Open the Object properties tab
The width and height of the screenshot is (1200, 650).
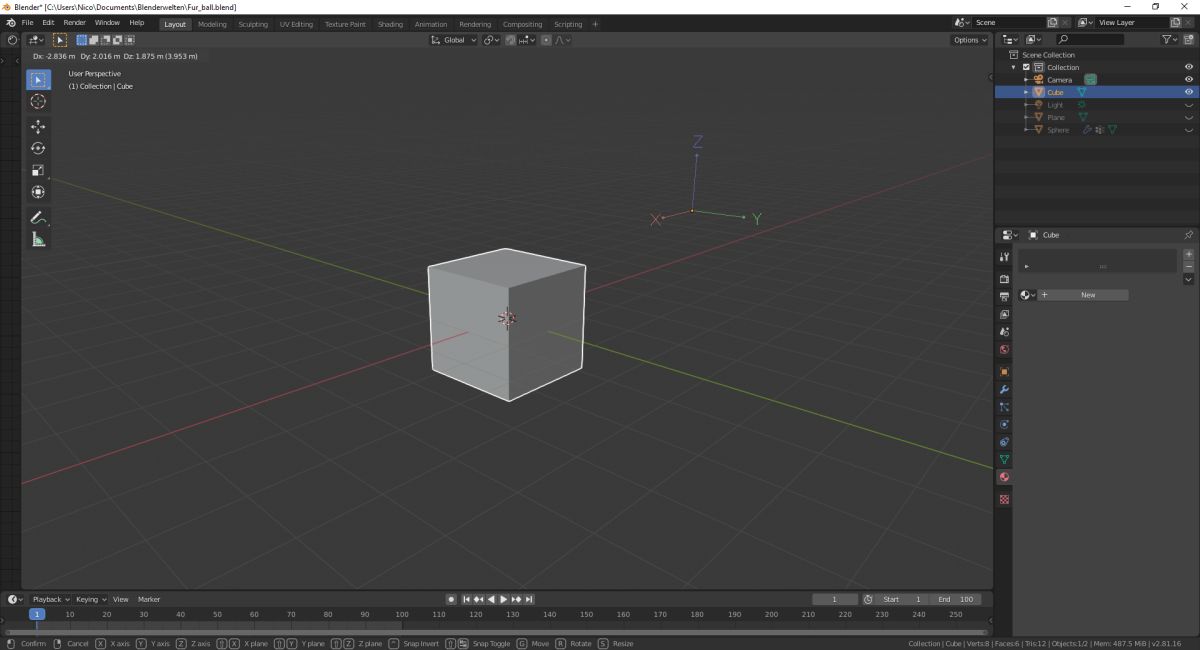1004,372
